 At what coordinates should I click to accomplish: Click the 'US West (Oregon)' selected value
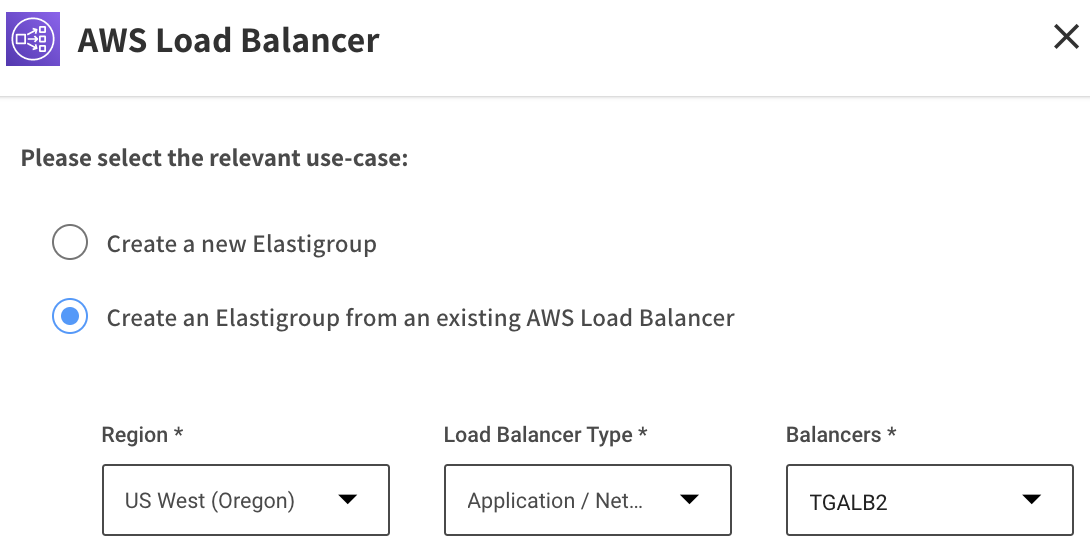[x=209, y=500]
